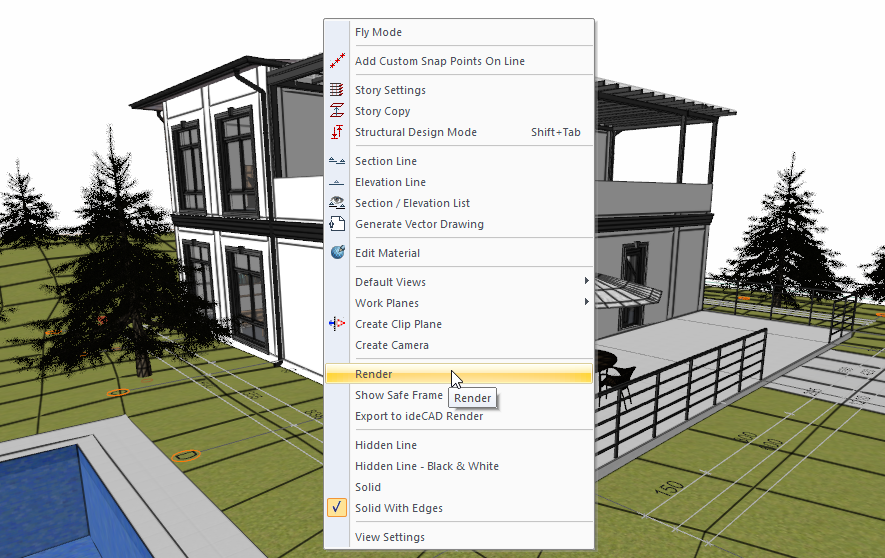Viewport: 885px width, 558px height.
Task: Click the Section / Elevation List eye icon
Action: 337,203
